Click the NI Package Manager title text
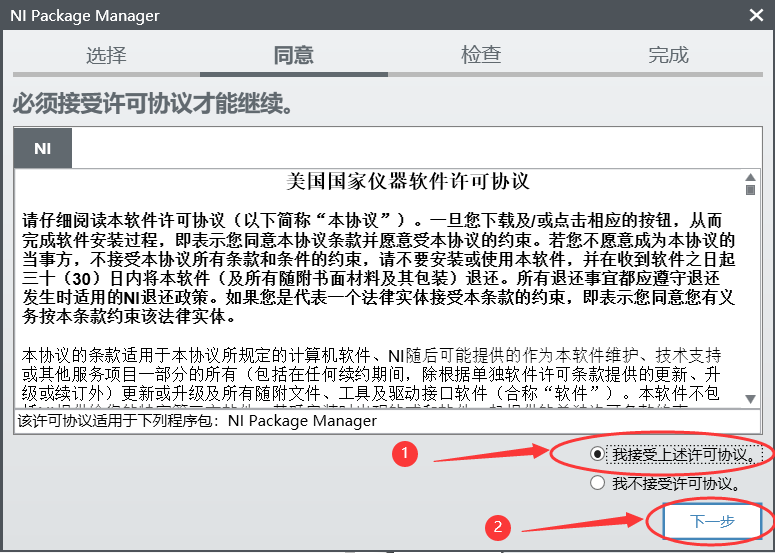The height and width of the screenshot is (553, 775). pos(85,15)
